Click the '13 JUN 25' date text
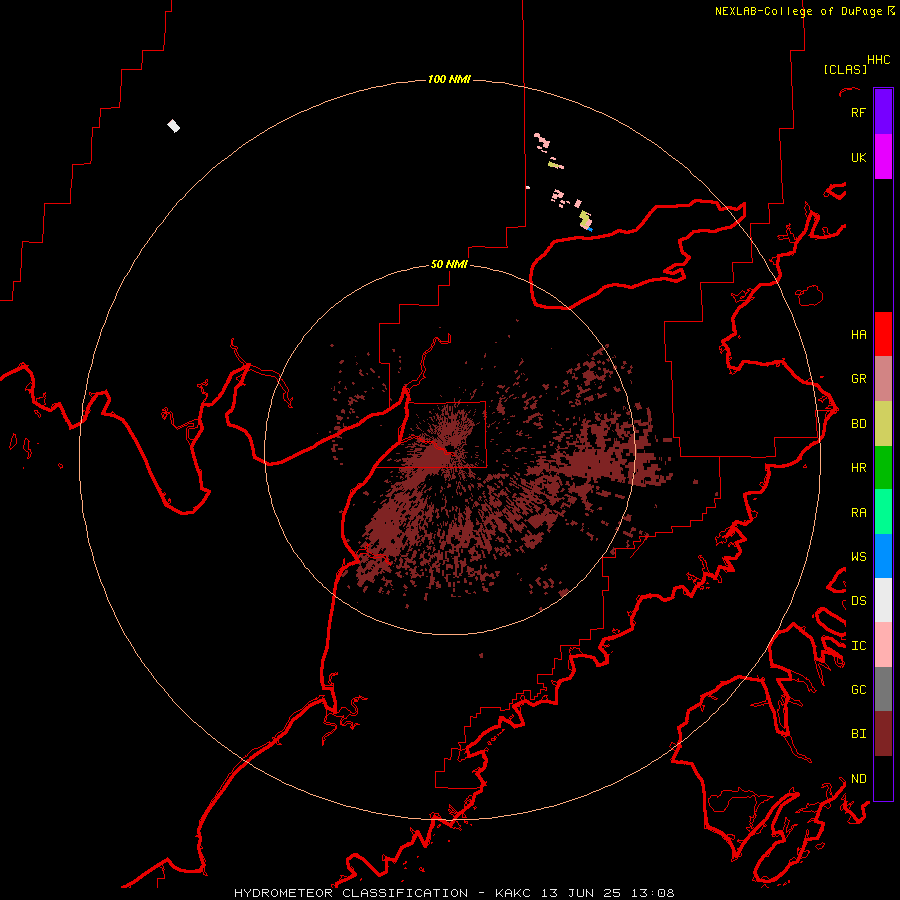 (x=581, y=893)
